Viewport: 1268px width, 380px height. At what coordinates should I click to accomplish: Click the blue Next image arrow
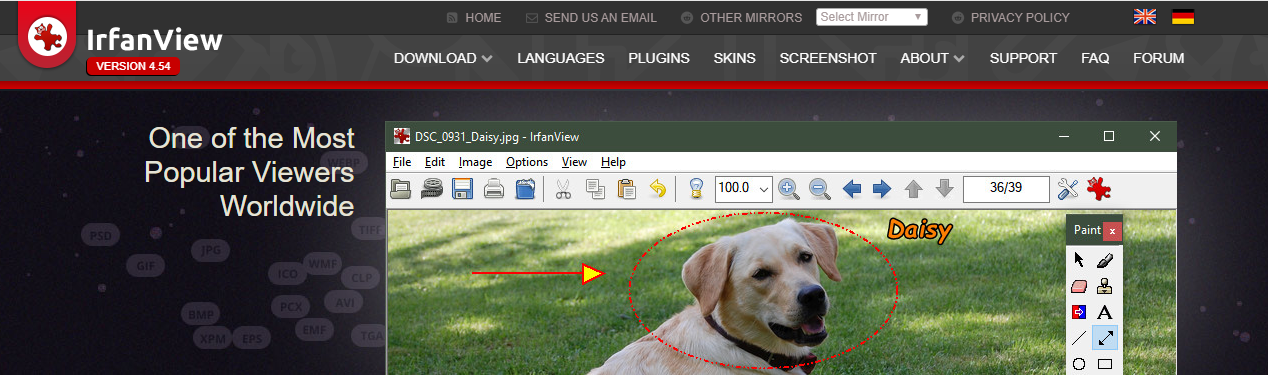point(882,189)
